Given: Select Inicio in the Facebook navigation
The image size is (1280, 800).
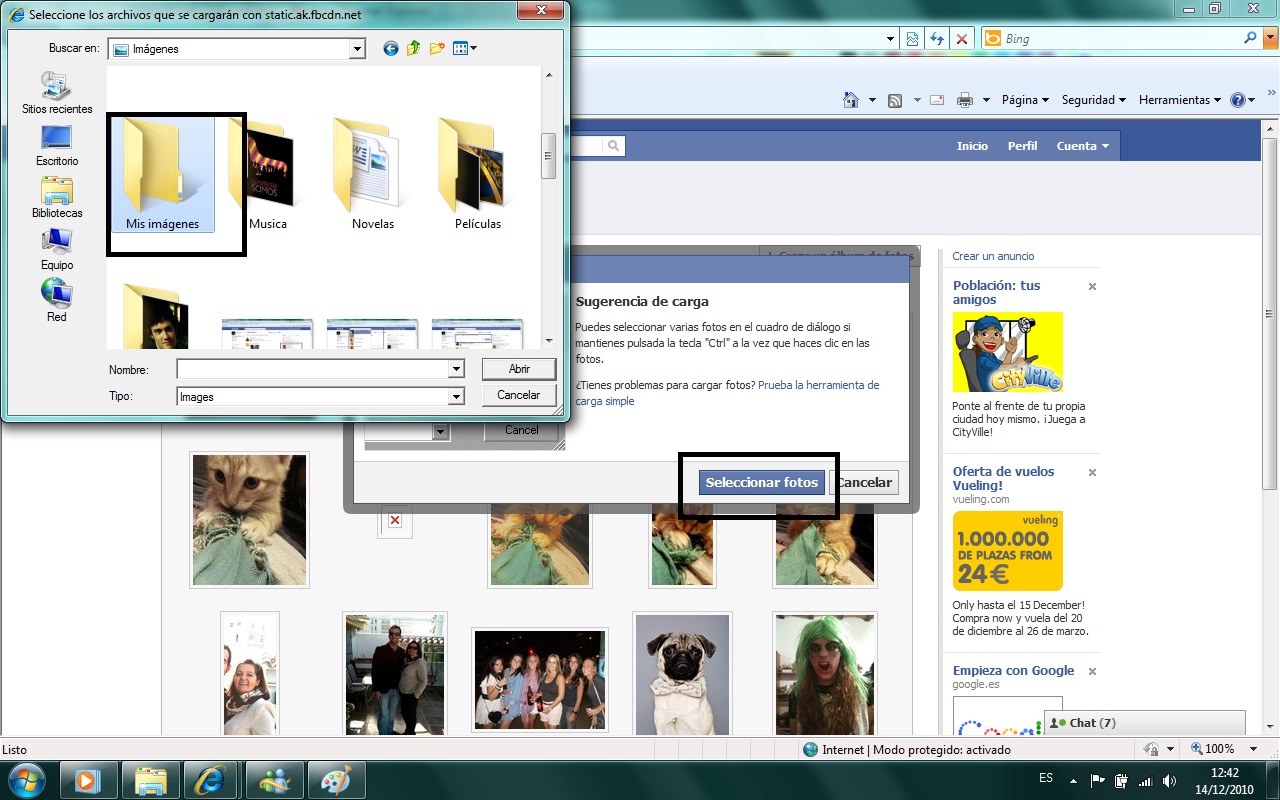Looking at the screenshot, I should tap(971, 146).
